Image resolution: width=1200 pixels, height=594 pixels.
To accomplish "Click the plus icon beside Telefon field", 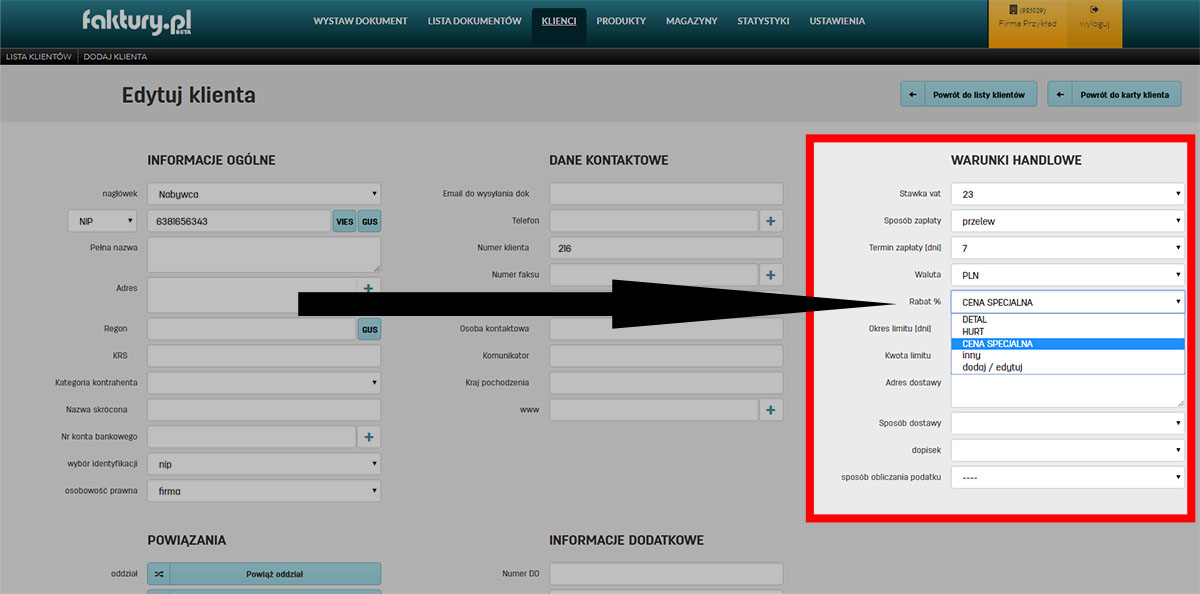I will pyautogui.click(x=771, y=221).
